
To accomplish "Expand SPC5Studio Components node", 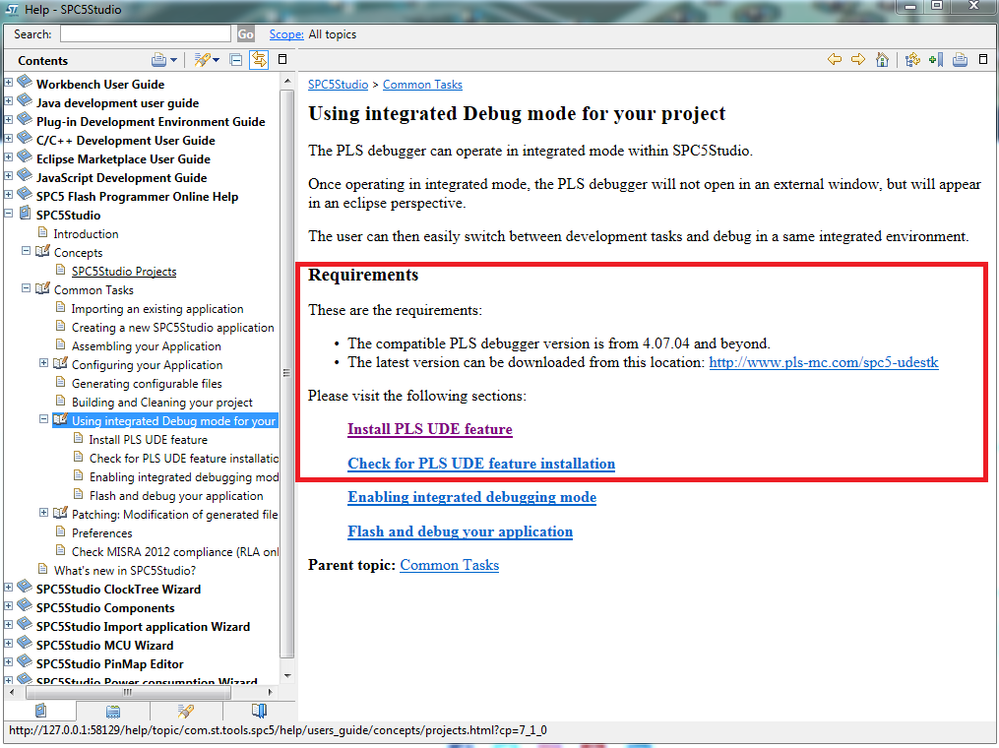I will click(8, 606).
